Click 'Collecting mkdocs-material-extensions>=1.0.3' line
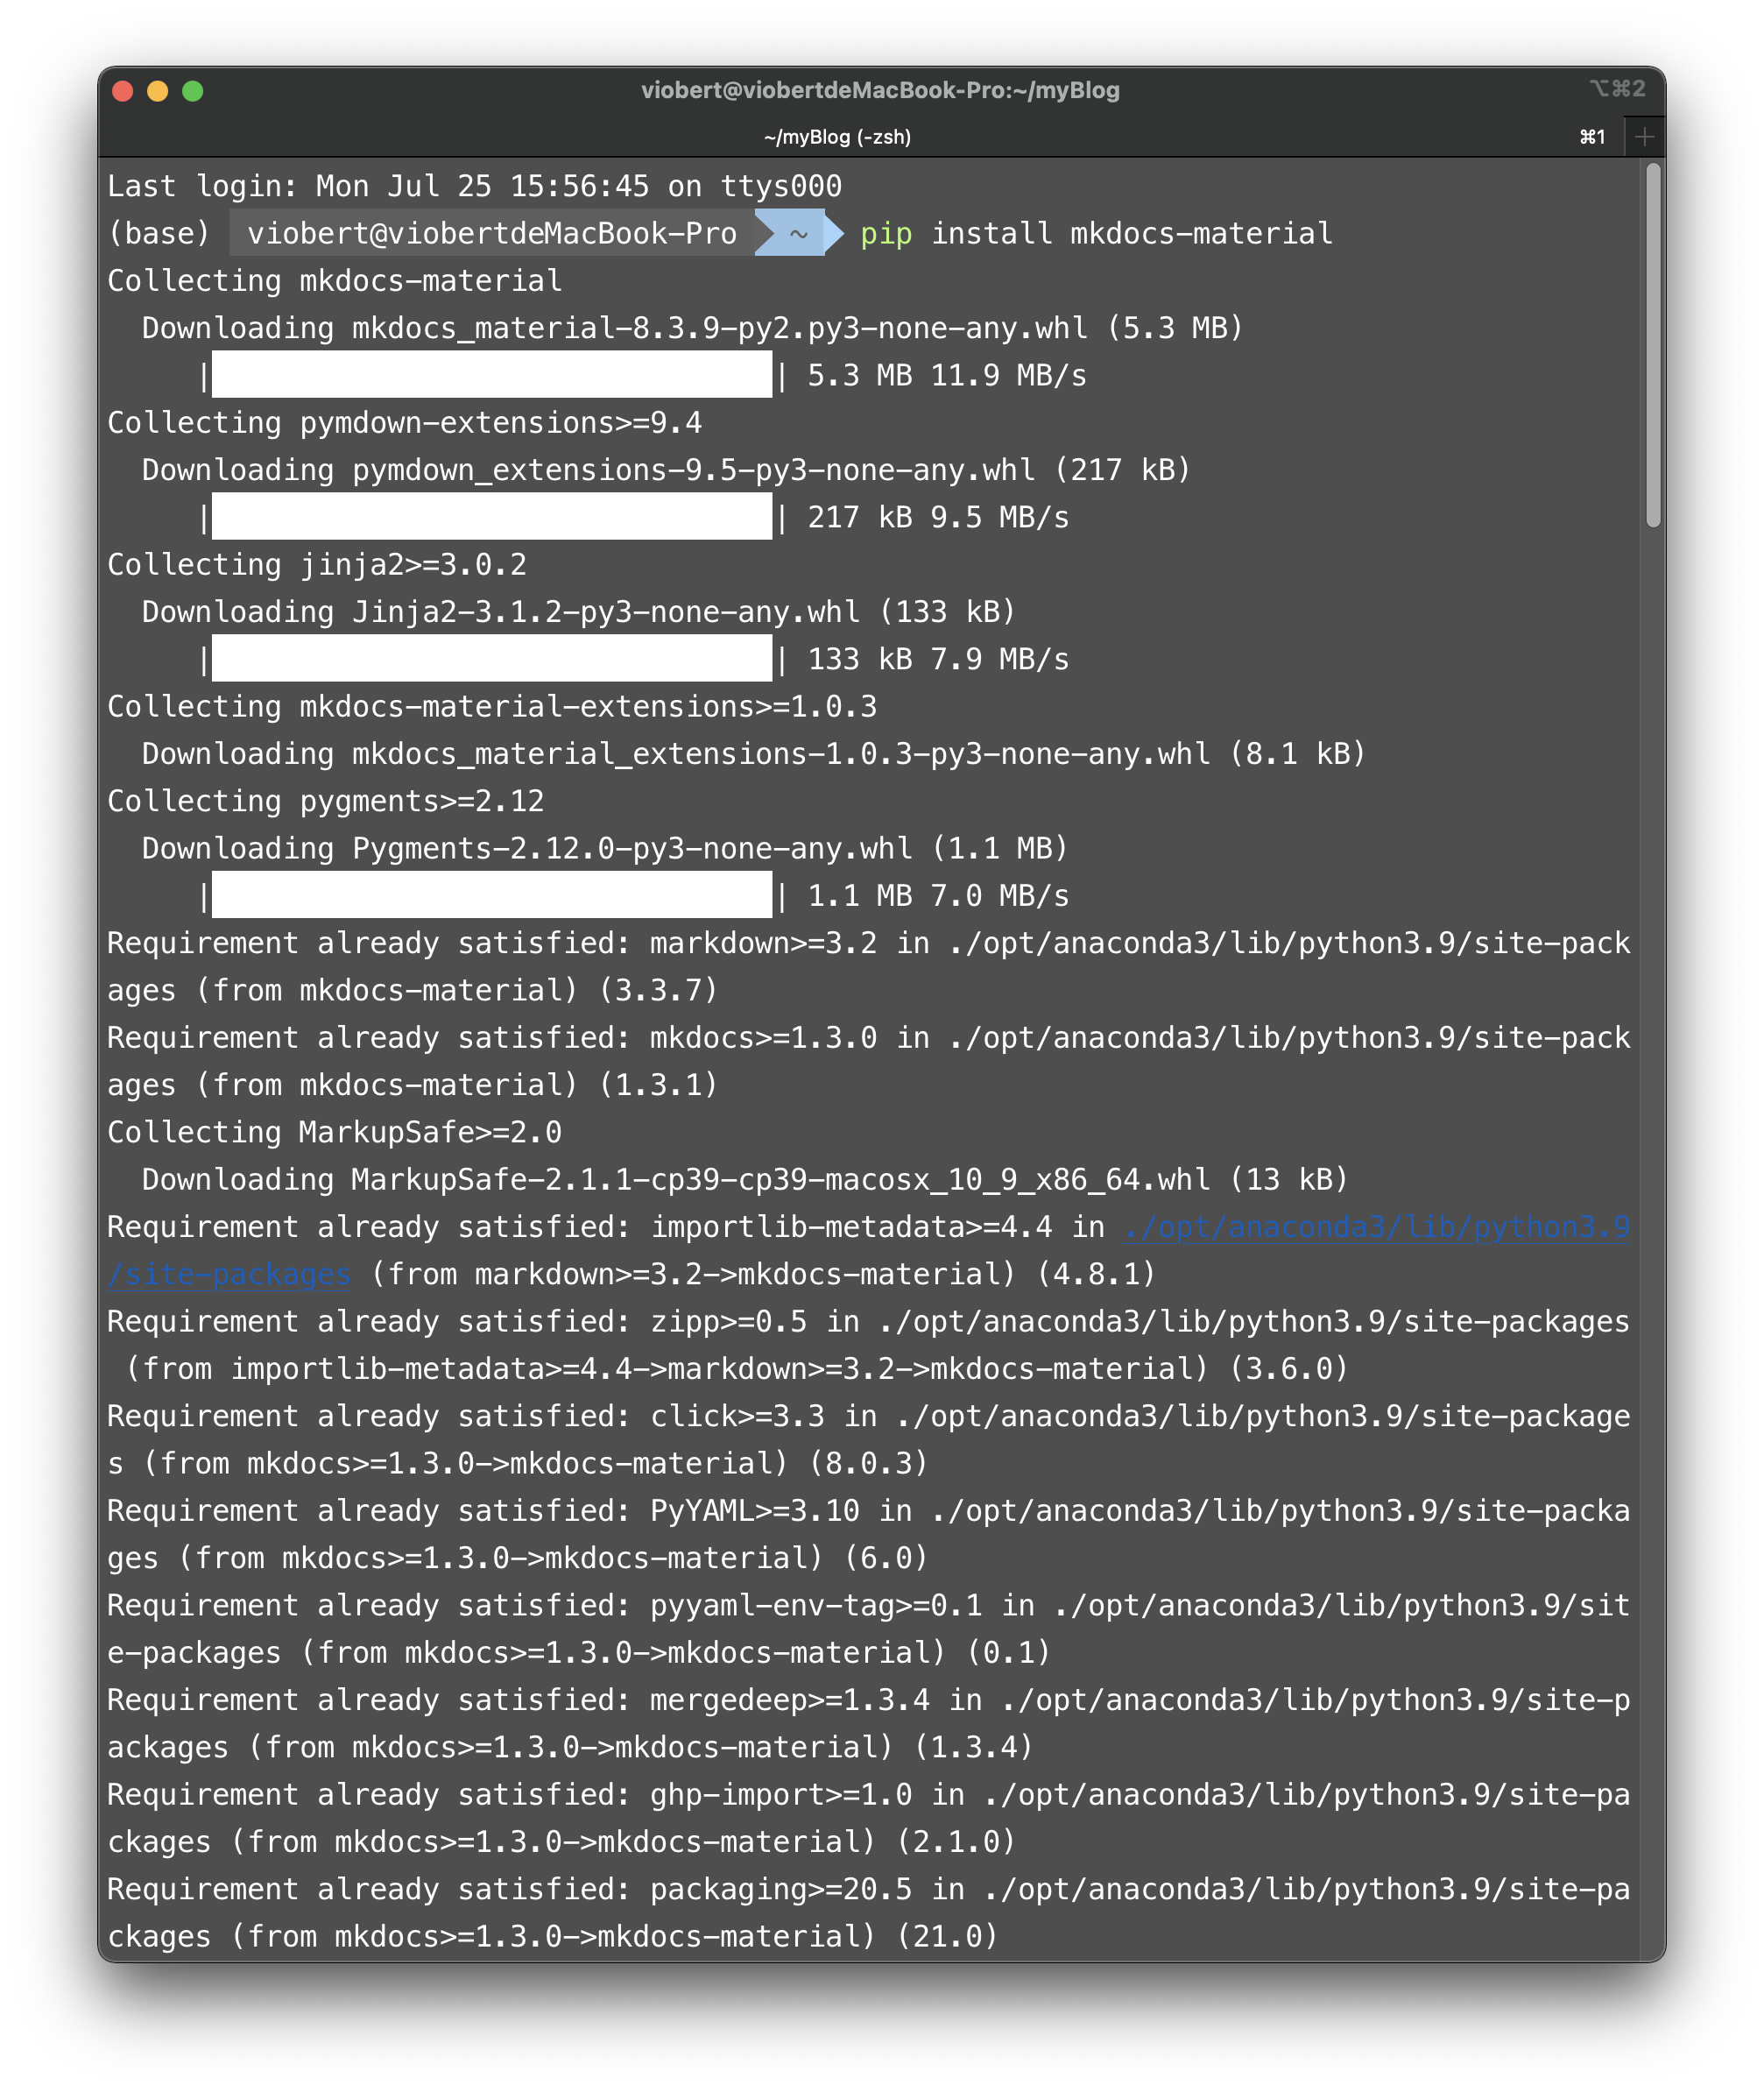Screen dimensions: 1764x2092 click(x=492, y=707)
